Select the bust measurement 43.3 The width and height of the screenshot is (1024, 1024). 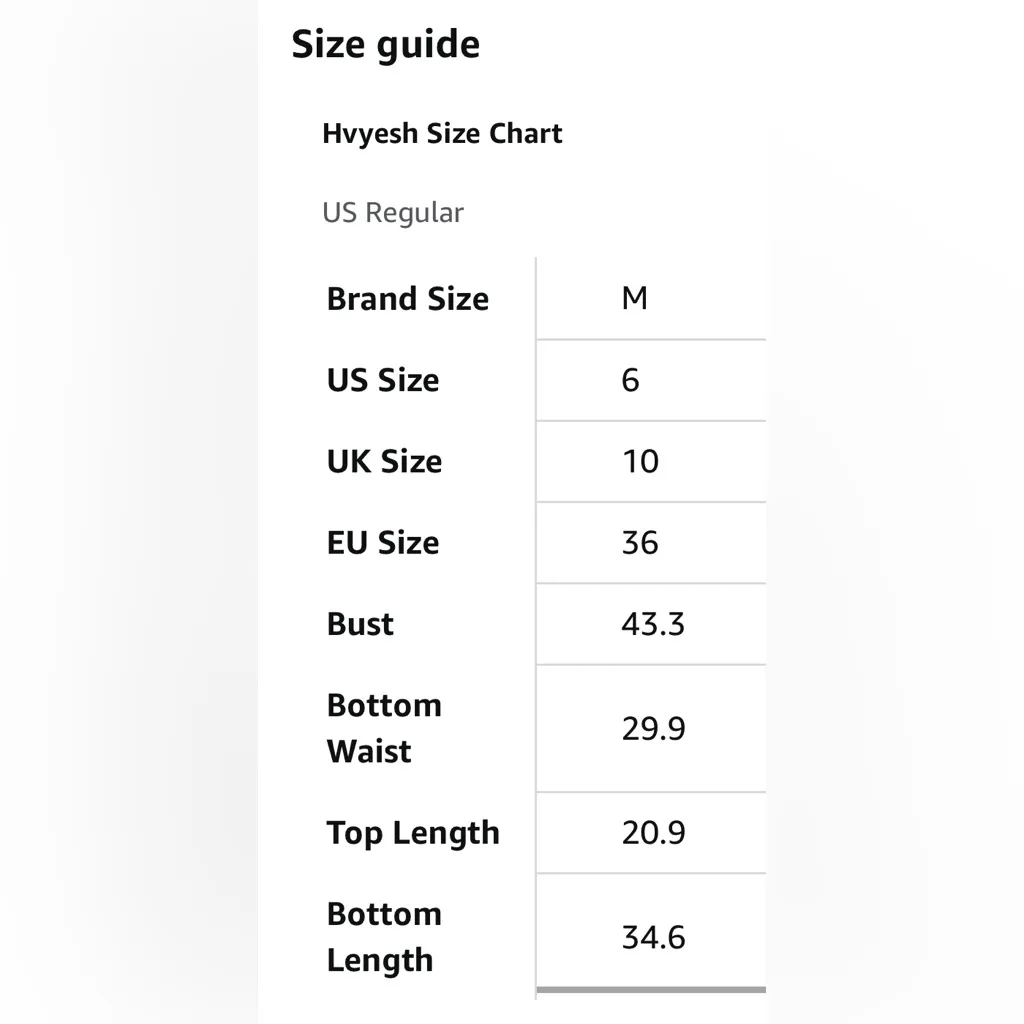coord(653,624)
